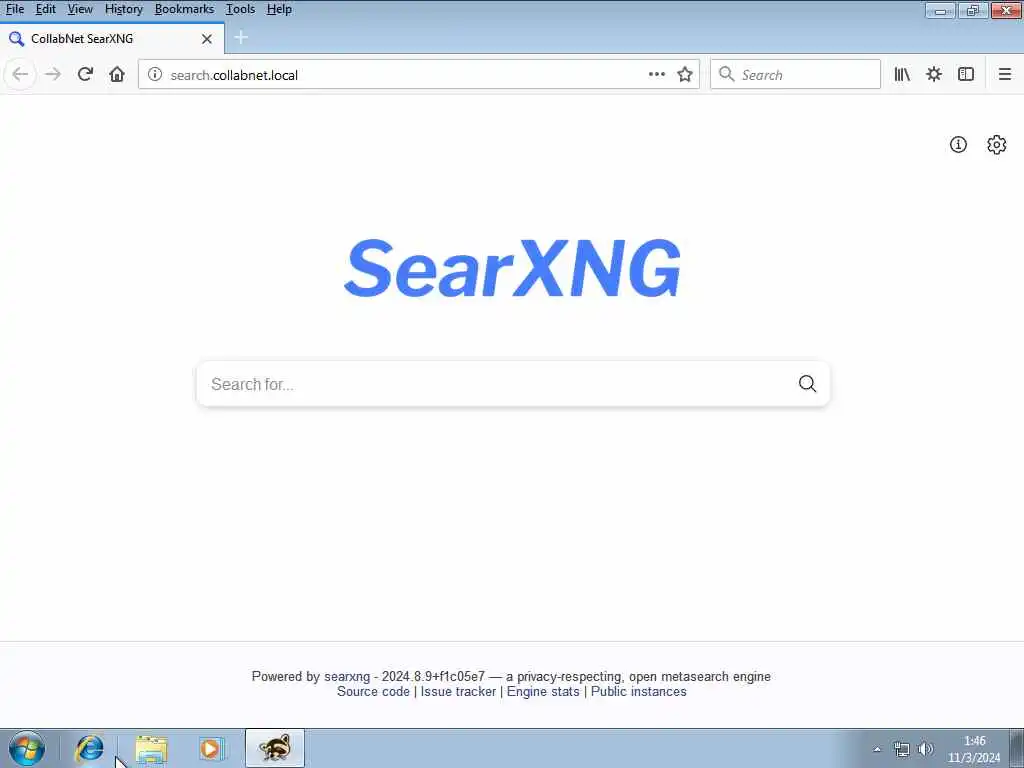Launch Internet Explorer from taskbar
This screenshot has height=768, width=1024.
pyautogui.click(x=89, y=748)
